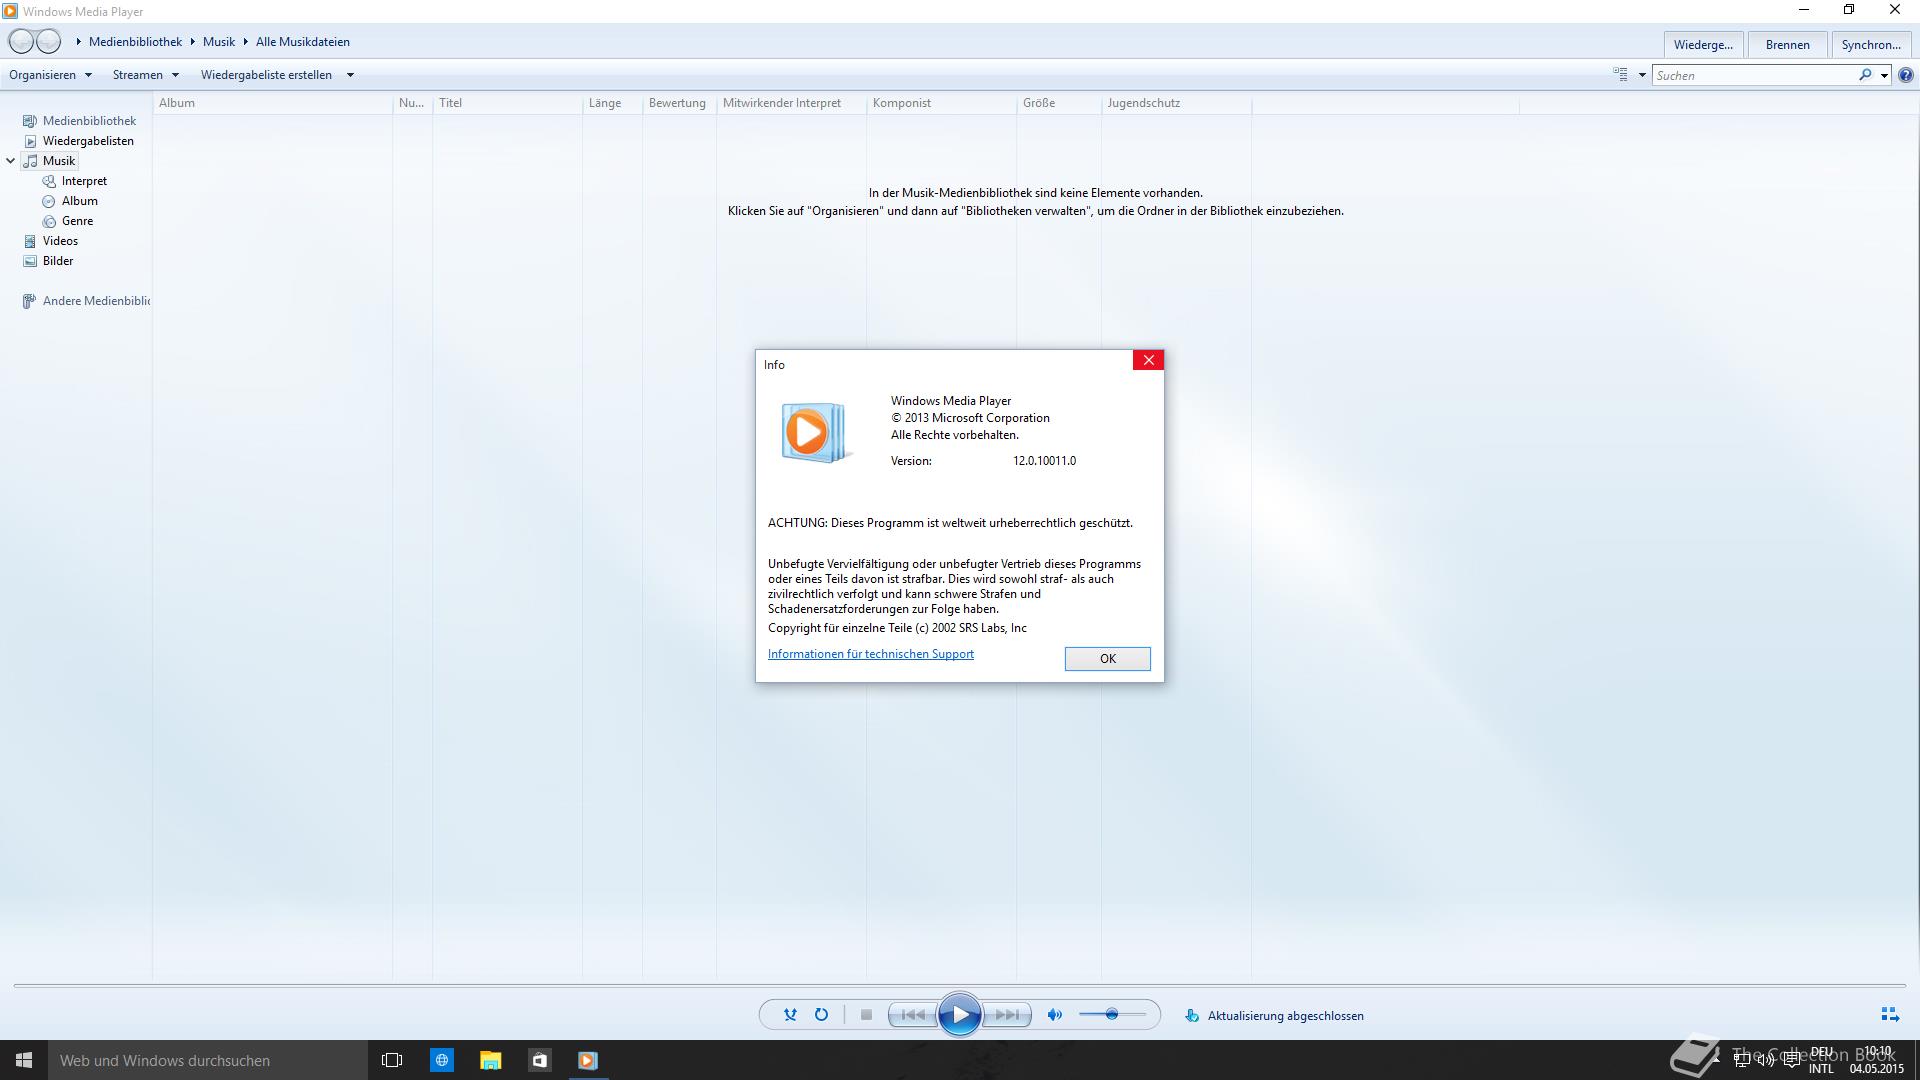Sort by the Bewertung column header

pyautogui.click(x=680, y=103)
